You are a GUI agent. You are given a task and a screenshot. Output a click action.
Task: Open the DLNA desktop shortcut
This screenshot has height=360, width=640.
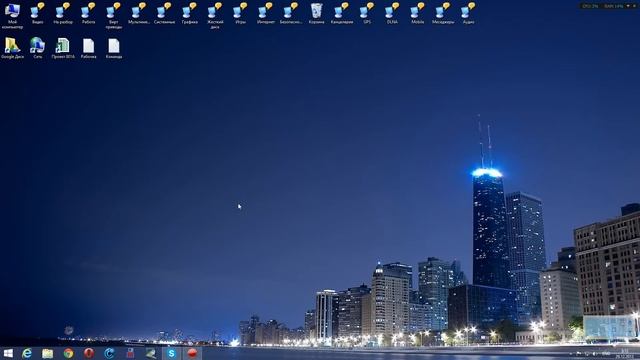[392, 13]
